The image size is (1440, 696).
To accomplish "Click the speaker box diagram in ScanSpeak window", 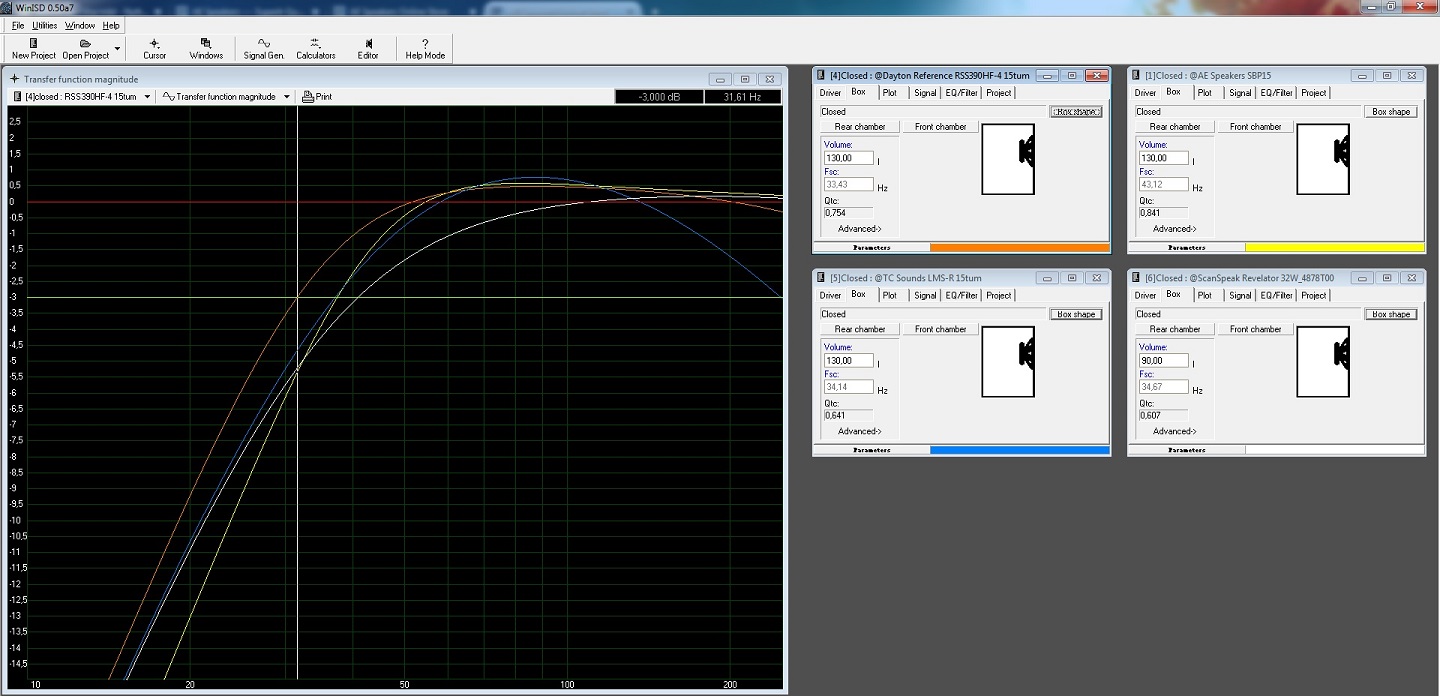I will pyautogui.click(x=1322, y=360).
